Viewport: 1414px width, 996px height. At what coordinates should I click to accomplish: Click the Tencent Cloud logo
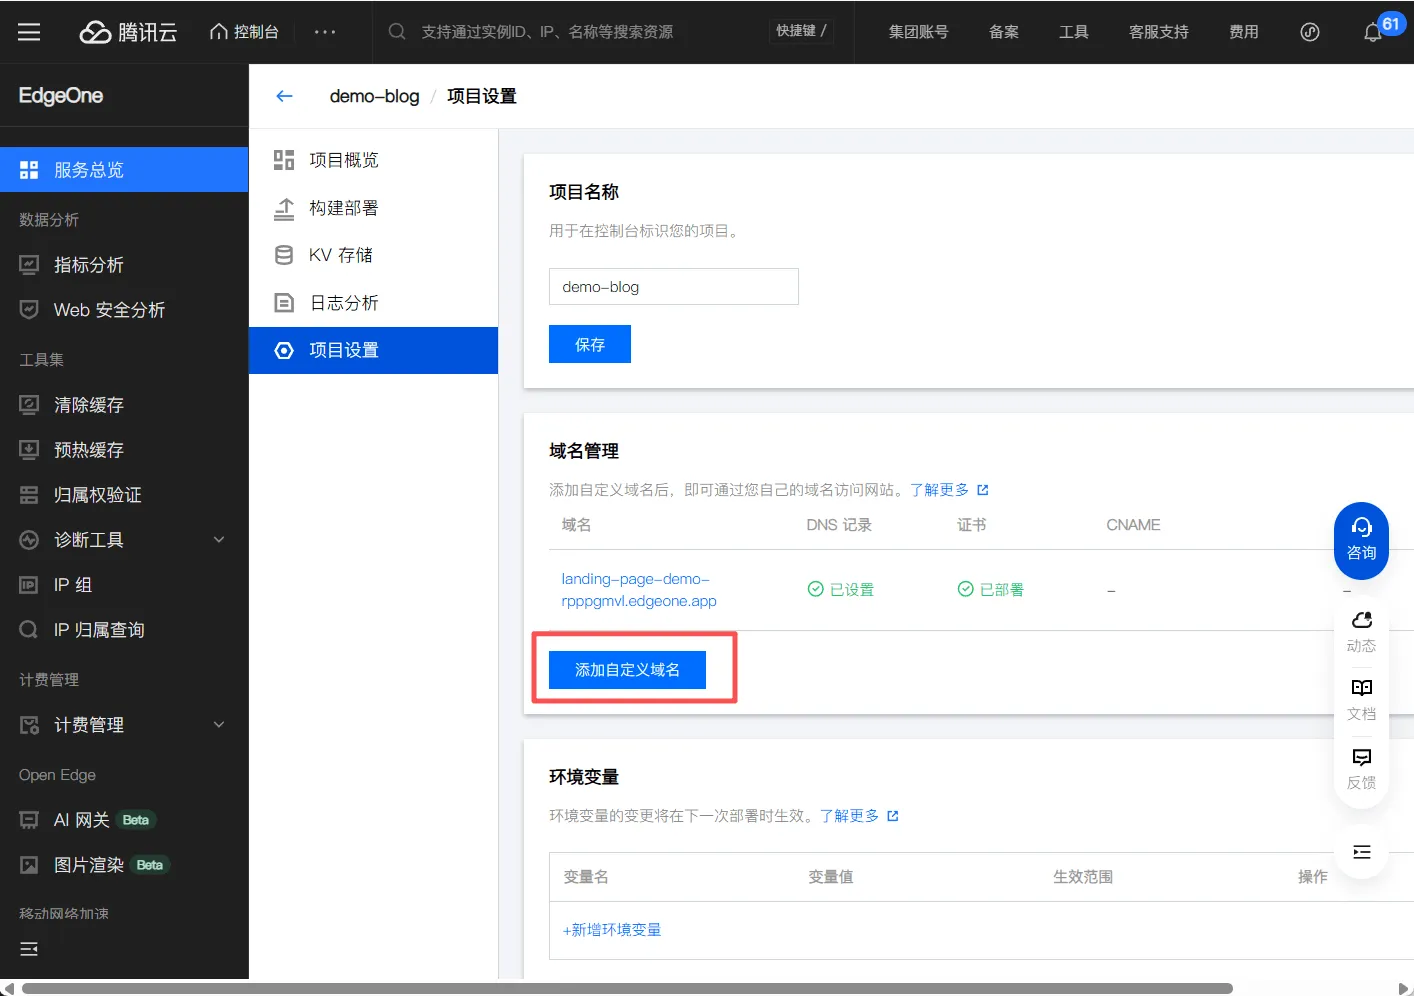coord(128,32)
